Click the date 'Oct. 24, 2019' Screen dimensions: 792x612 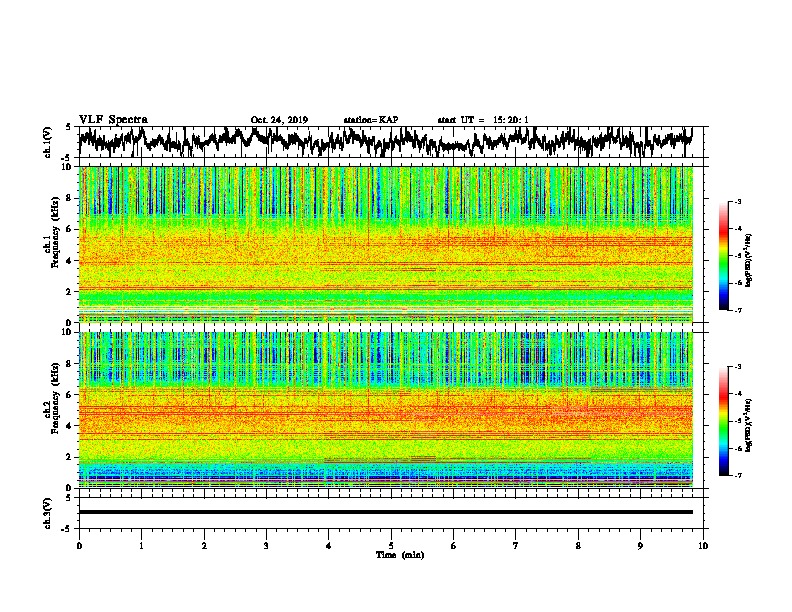coord(279,120)
